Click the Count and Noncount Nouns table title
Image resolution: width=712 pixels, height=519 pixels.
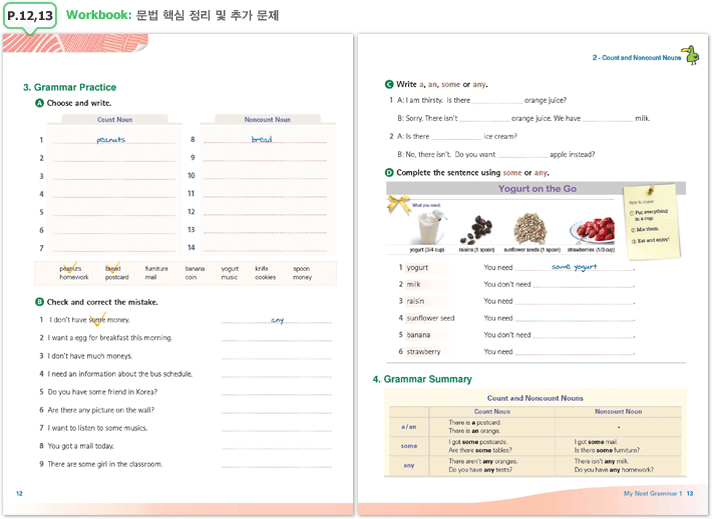[535, 398]
